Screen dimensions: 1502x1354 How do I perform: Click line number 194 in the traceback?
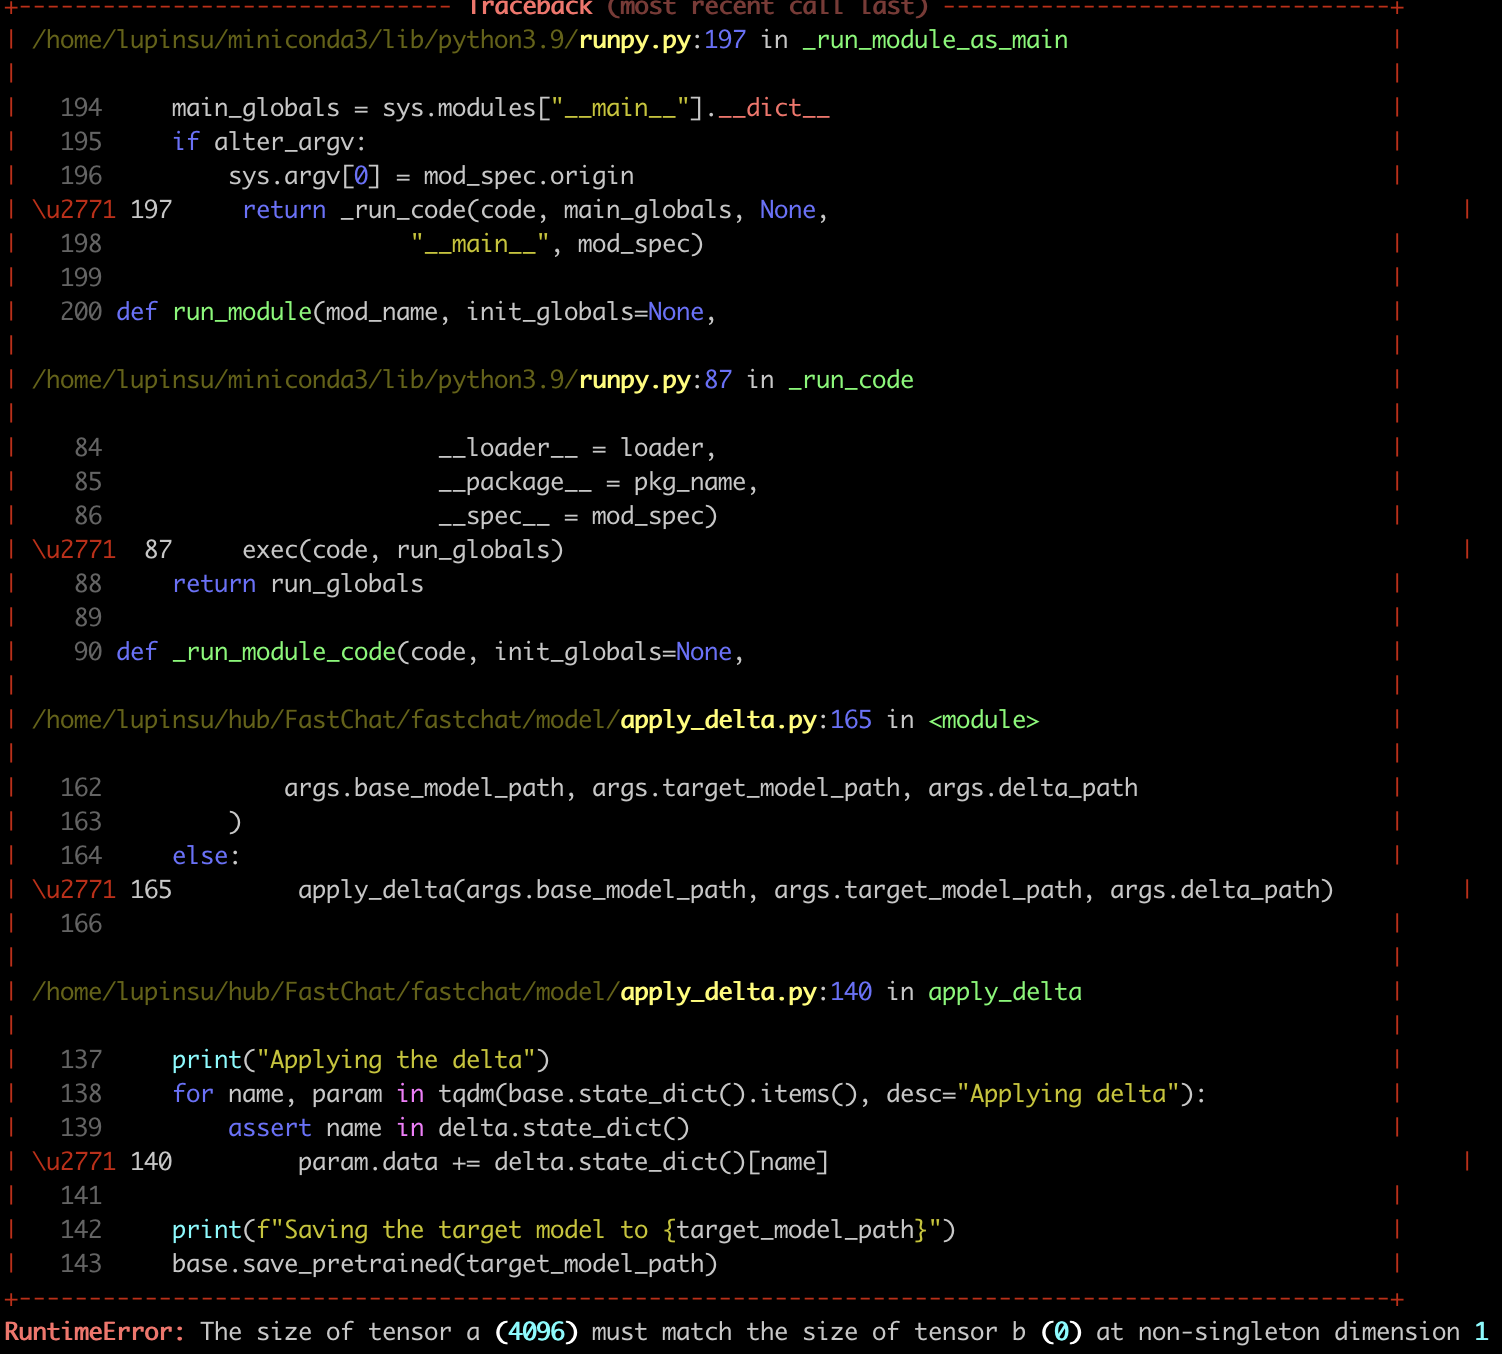tap(81, 107)
